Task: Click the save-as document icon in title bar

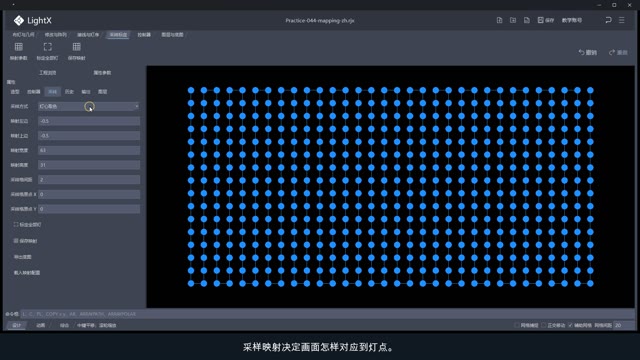Action: tap(527, 20)
